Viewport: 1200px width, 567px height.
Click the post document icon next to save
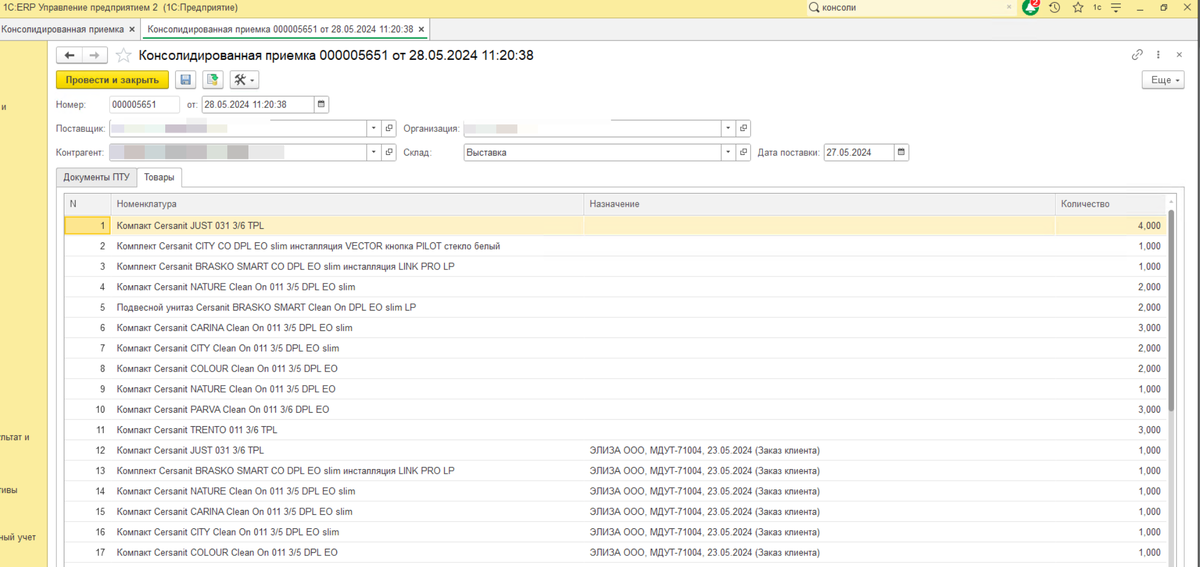[x=212, y=80]
